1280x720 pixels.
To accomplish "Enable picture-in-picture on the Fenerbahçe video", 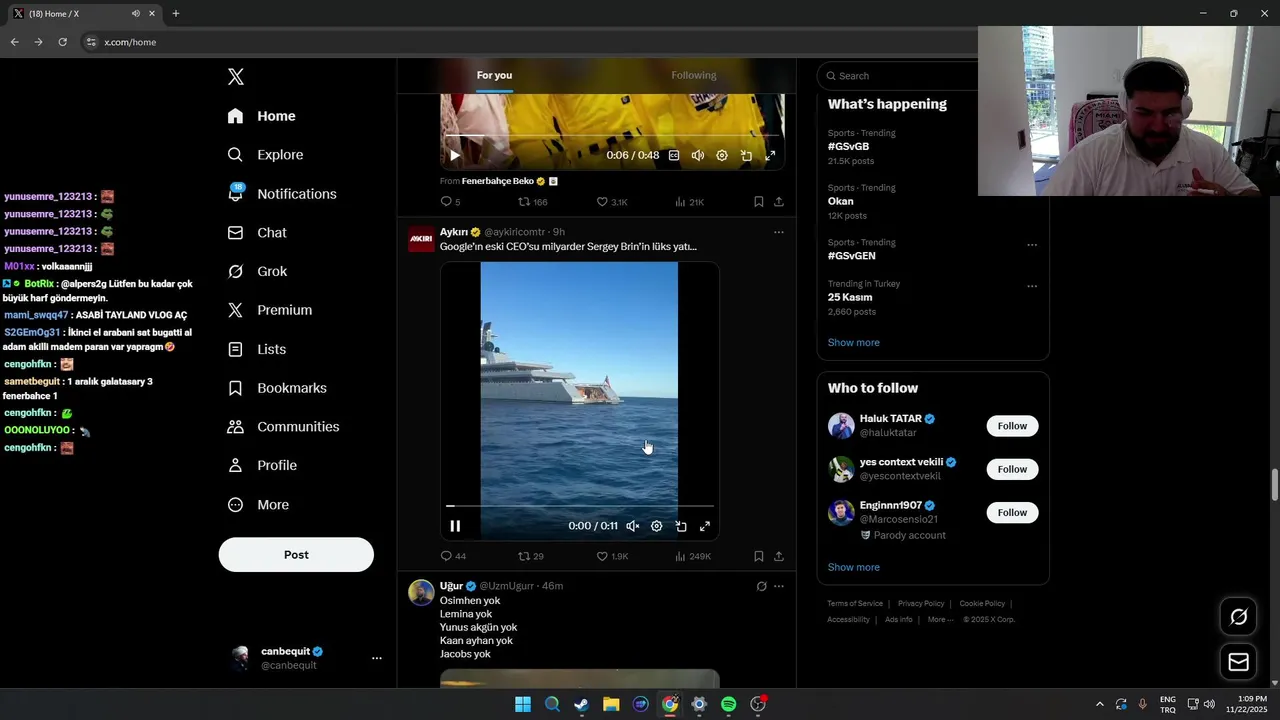I will [746, 156].
